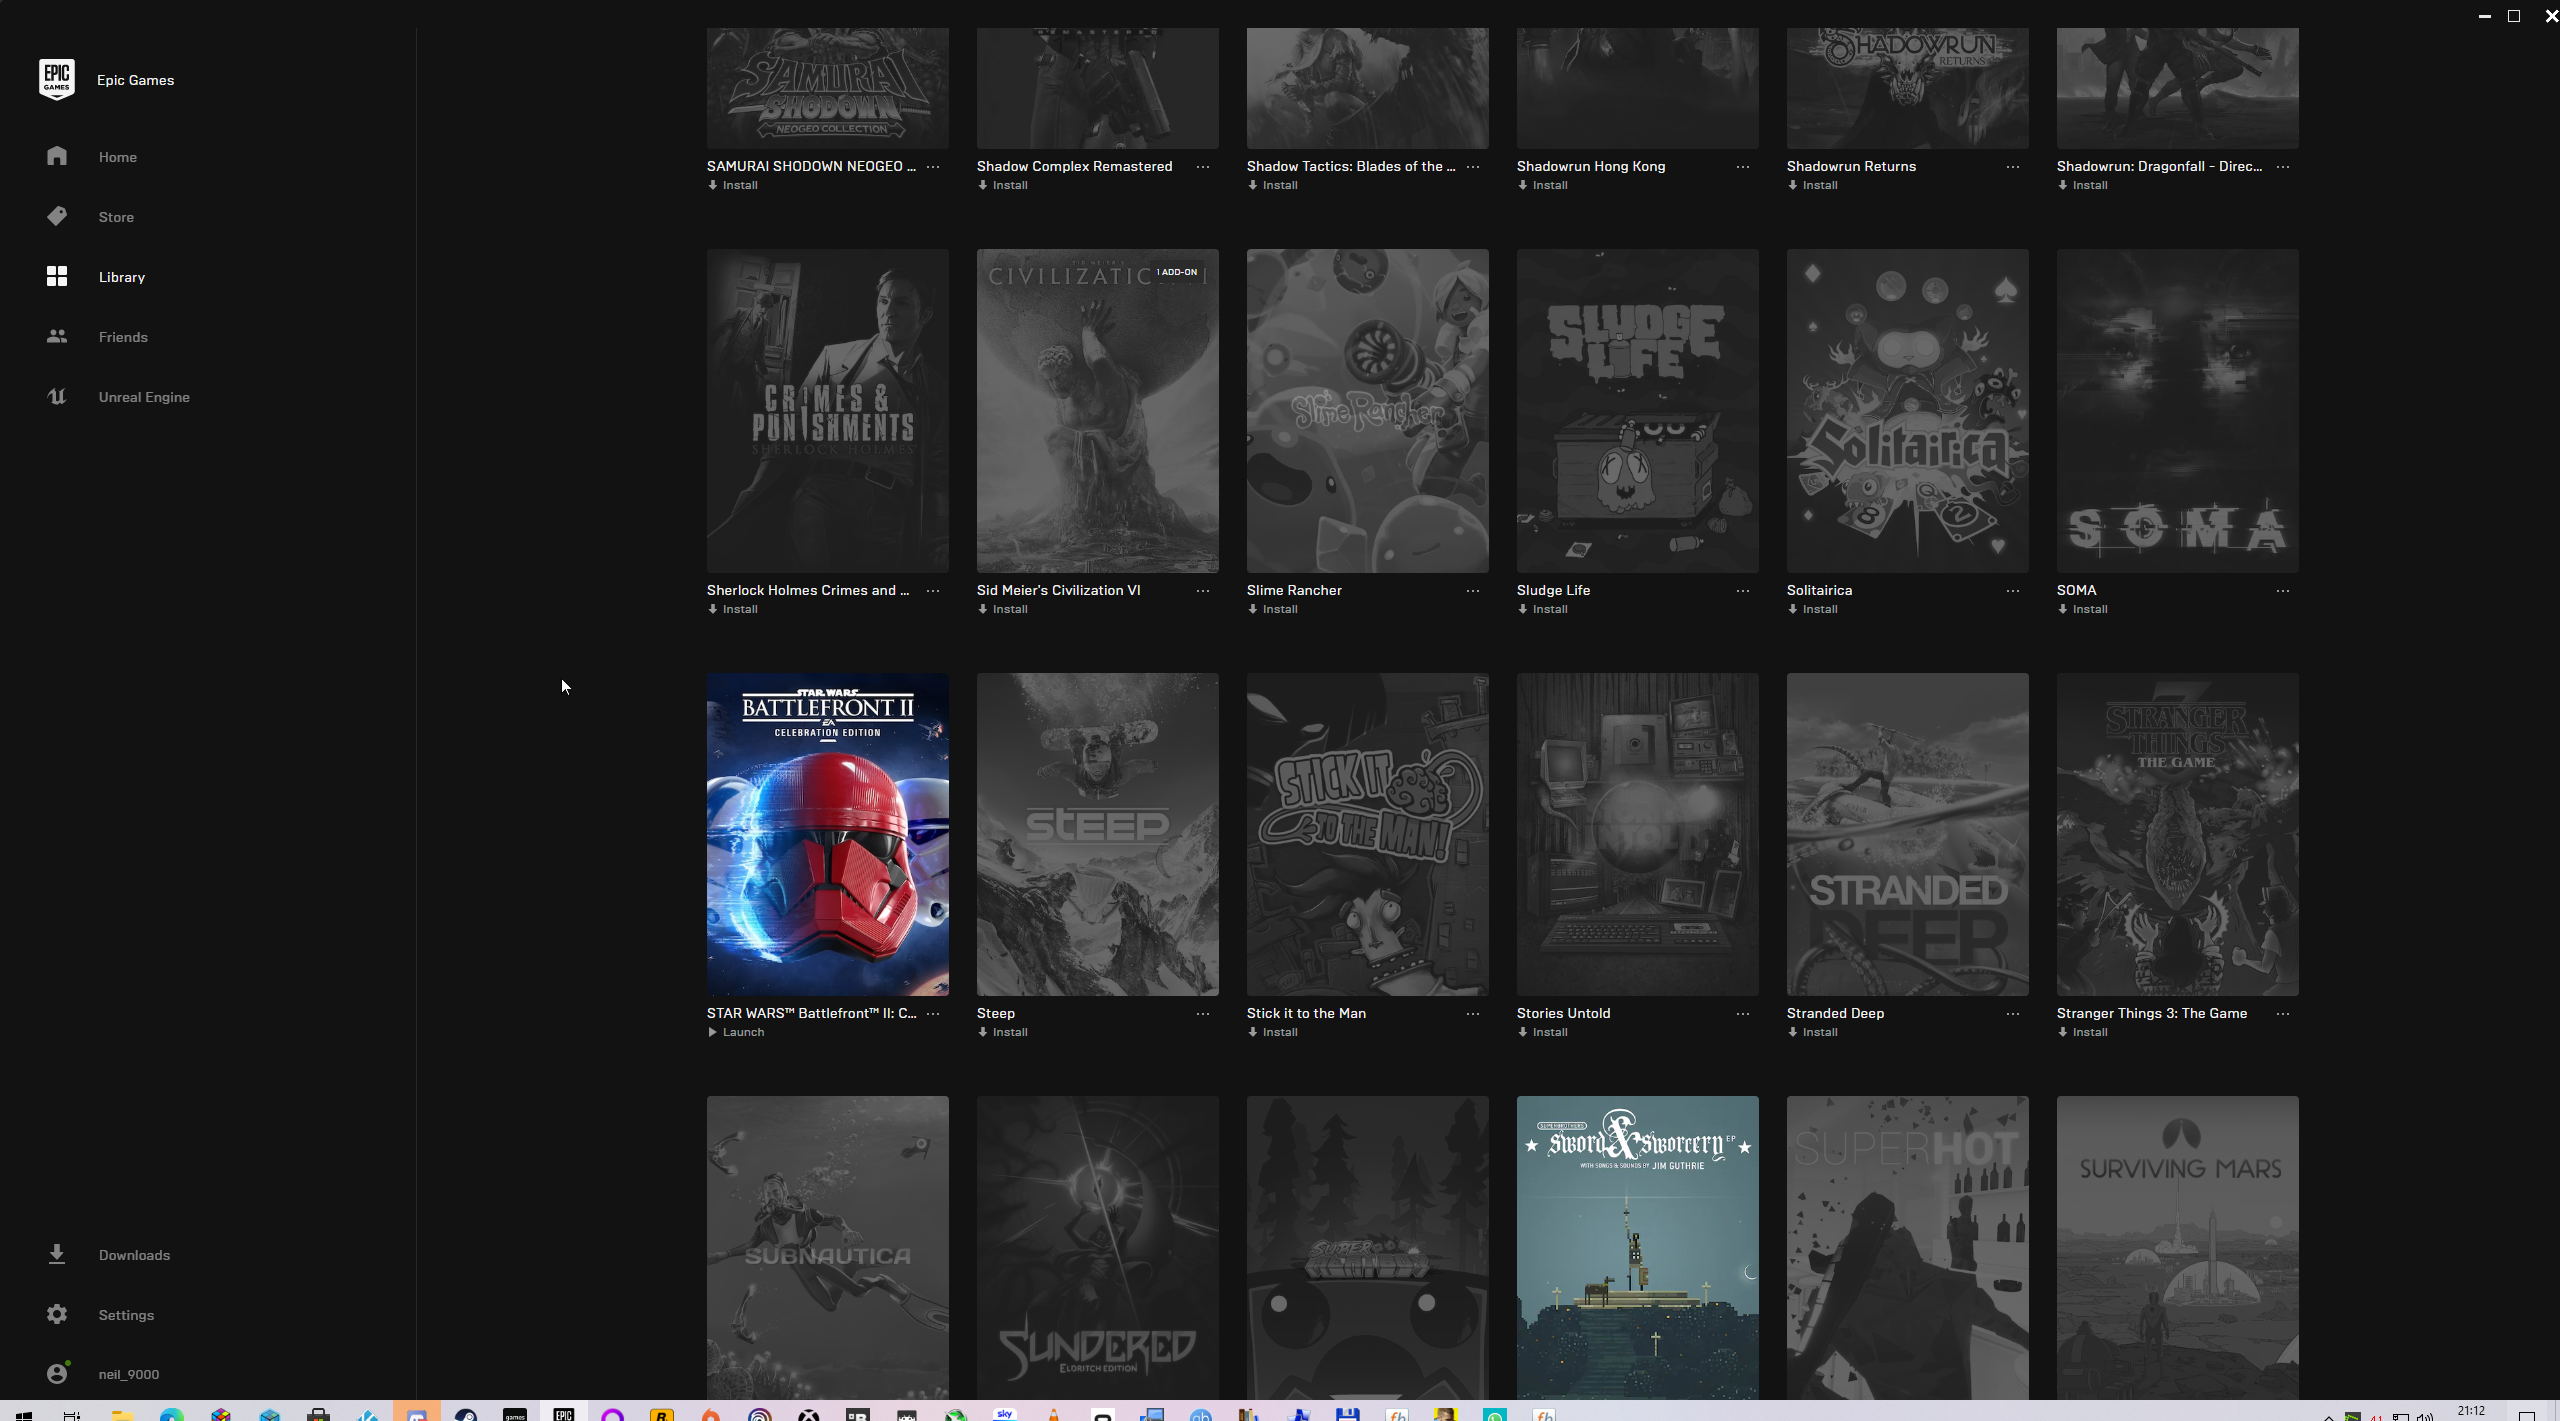
Task: Install Shadowrun Returns
Action: [1812, 185]
